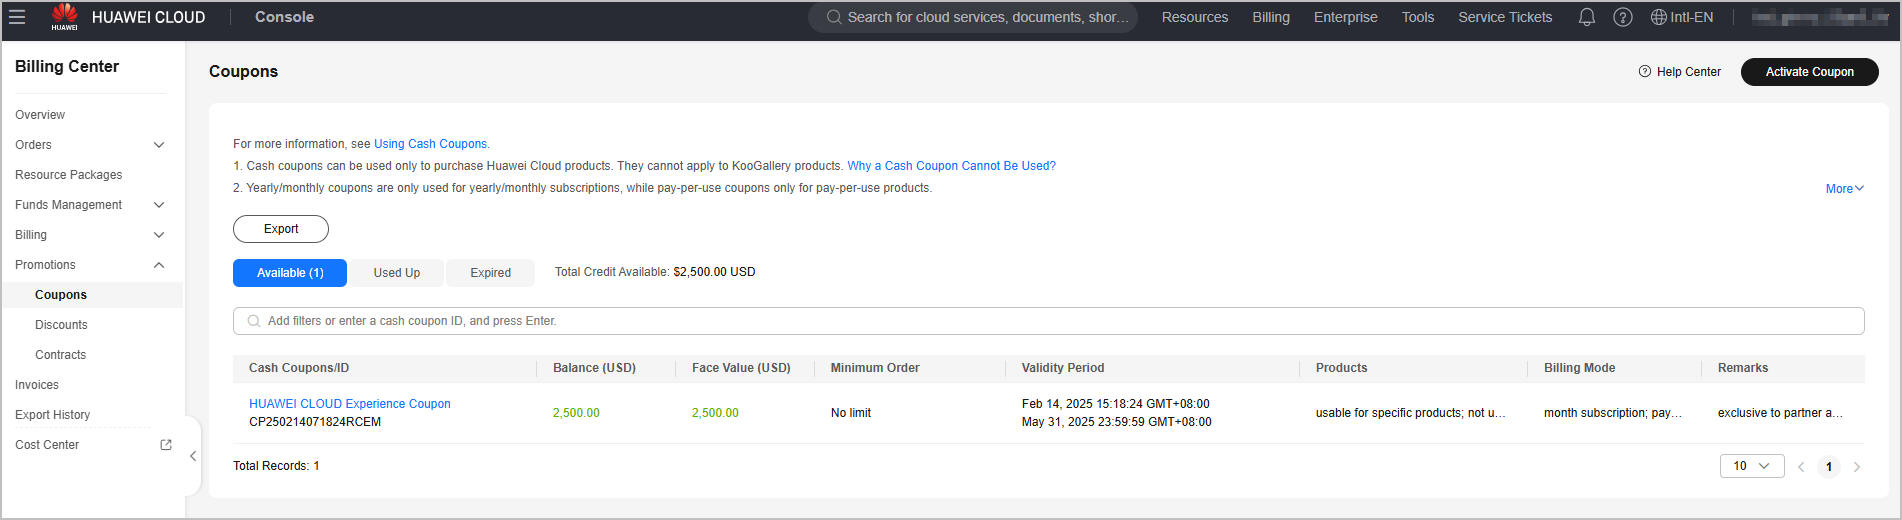The width and height of the screenshot is (1902, 520).
Task: Click the Export button
Action: tap(281, 229)
